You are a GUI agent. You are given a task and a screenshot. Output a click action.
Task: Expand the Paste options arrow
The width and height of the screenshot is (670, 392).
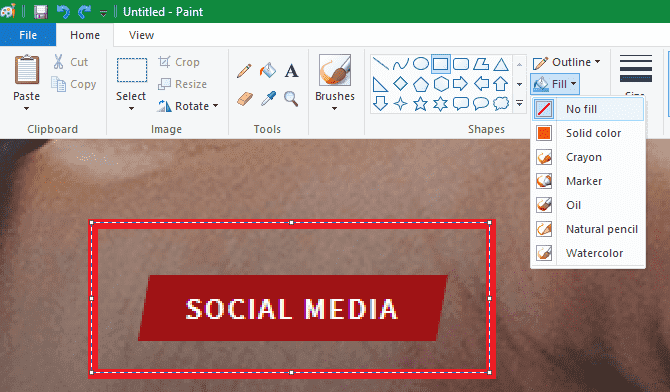[x=26, y=109]
